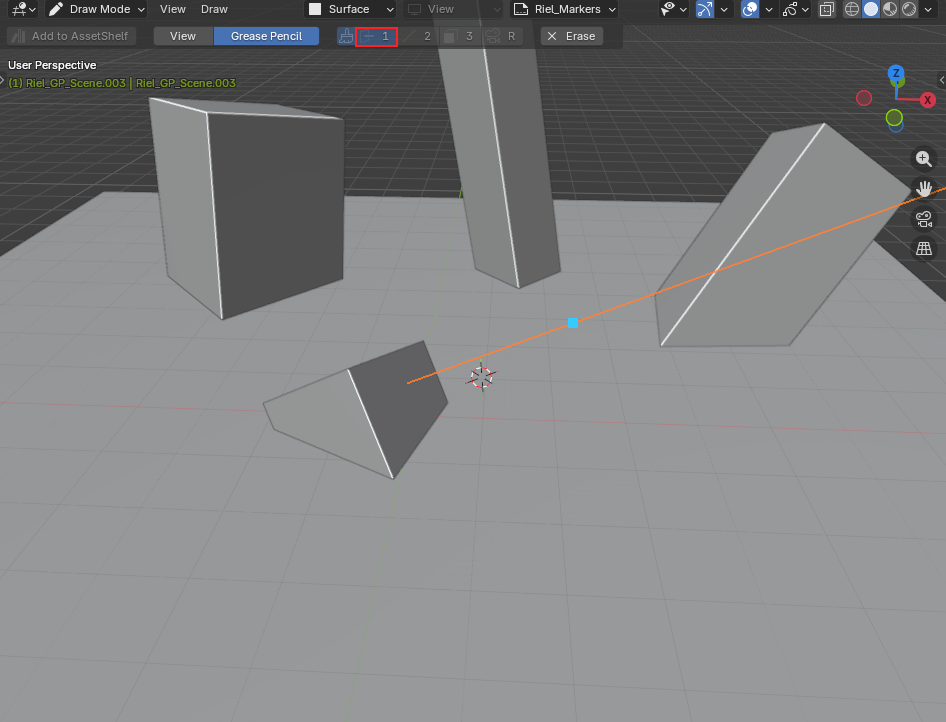Switch to the Grease Pencil tab
The width and height of the screenshot is (946, 722).
pyautogui.click(x=267, y=36)
